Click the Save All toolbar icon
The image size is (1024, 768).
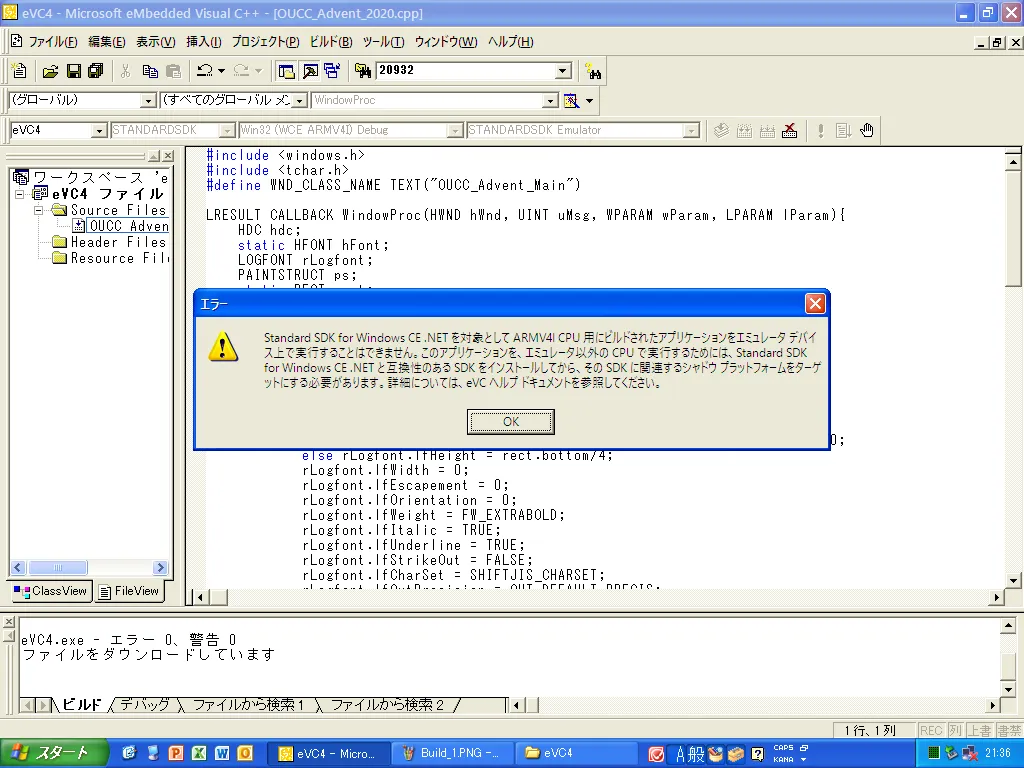(96, 71)
